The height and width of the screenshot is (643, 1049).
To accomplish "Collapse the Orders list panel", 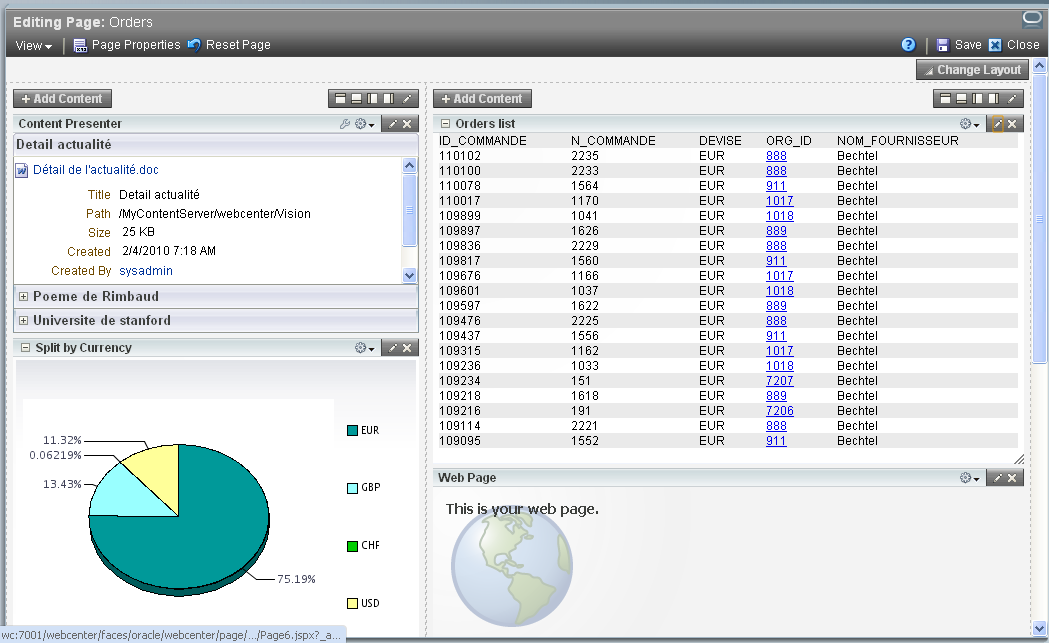I will click(446, 124).
